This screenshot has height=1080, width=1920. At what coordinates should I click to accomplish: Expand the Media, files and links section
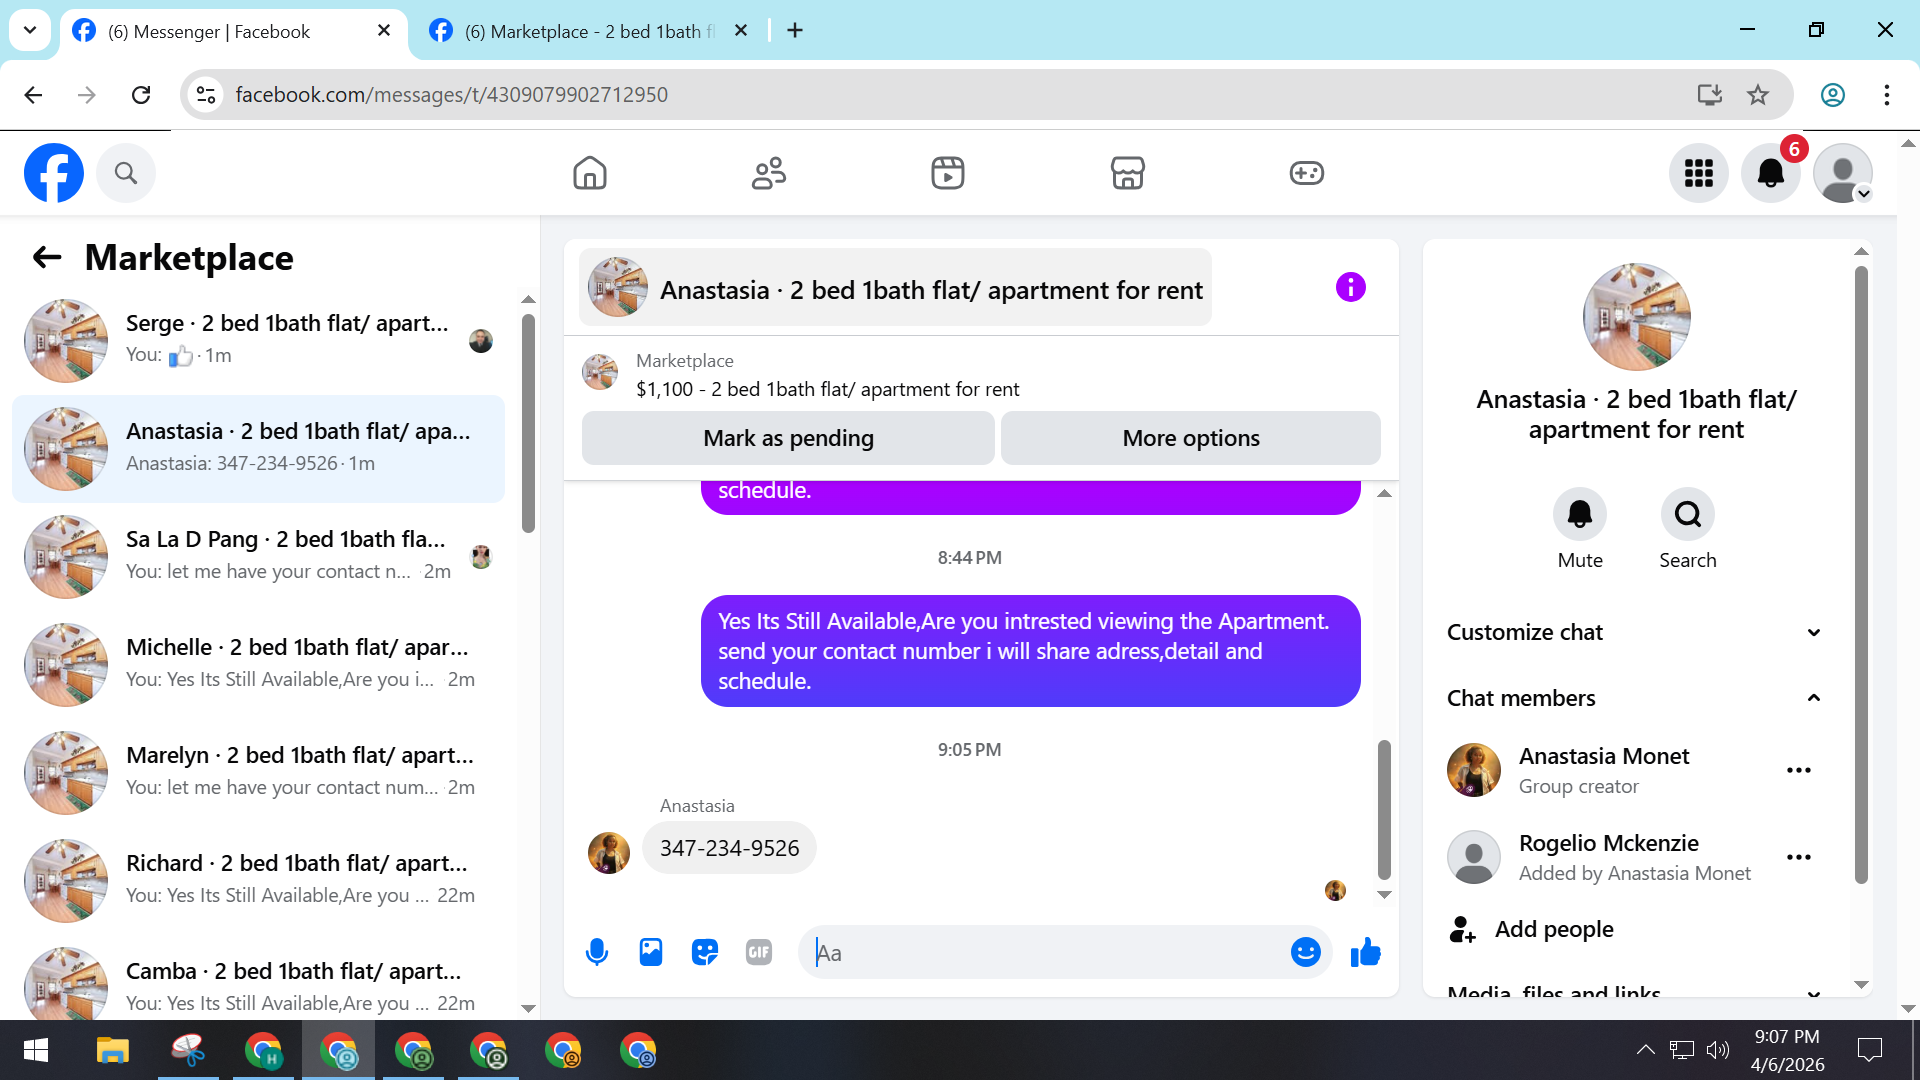[1635, 992]
